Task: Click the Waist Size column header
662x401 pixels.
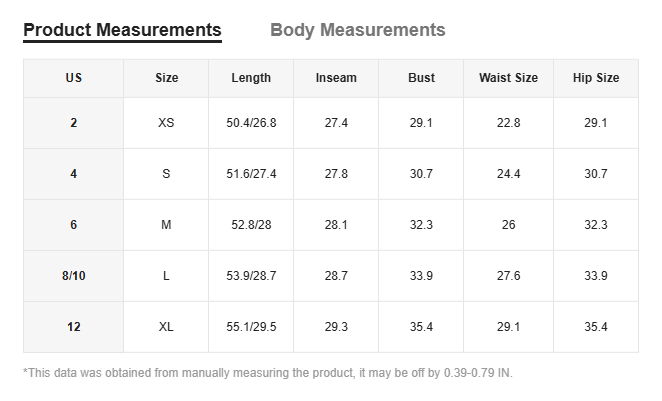Action: coord(508,78)
